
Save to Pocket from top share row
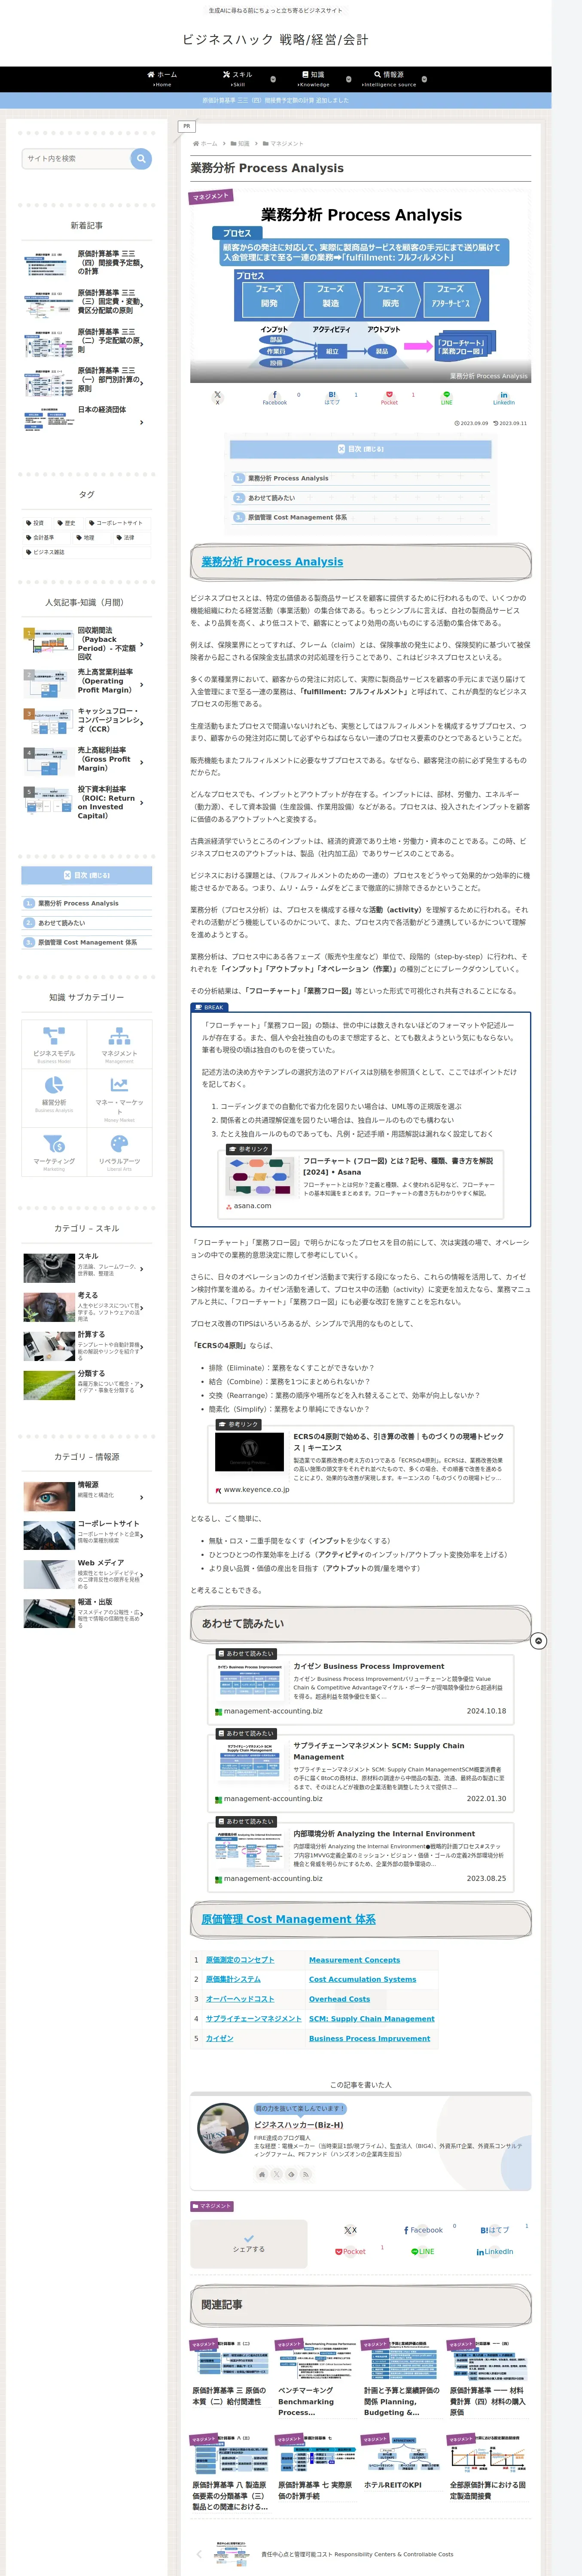click(389, 397)
